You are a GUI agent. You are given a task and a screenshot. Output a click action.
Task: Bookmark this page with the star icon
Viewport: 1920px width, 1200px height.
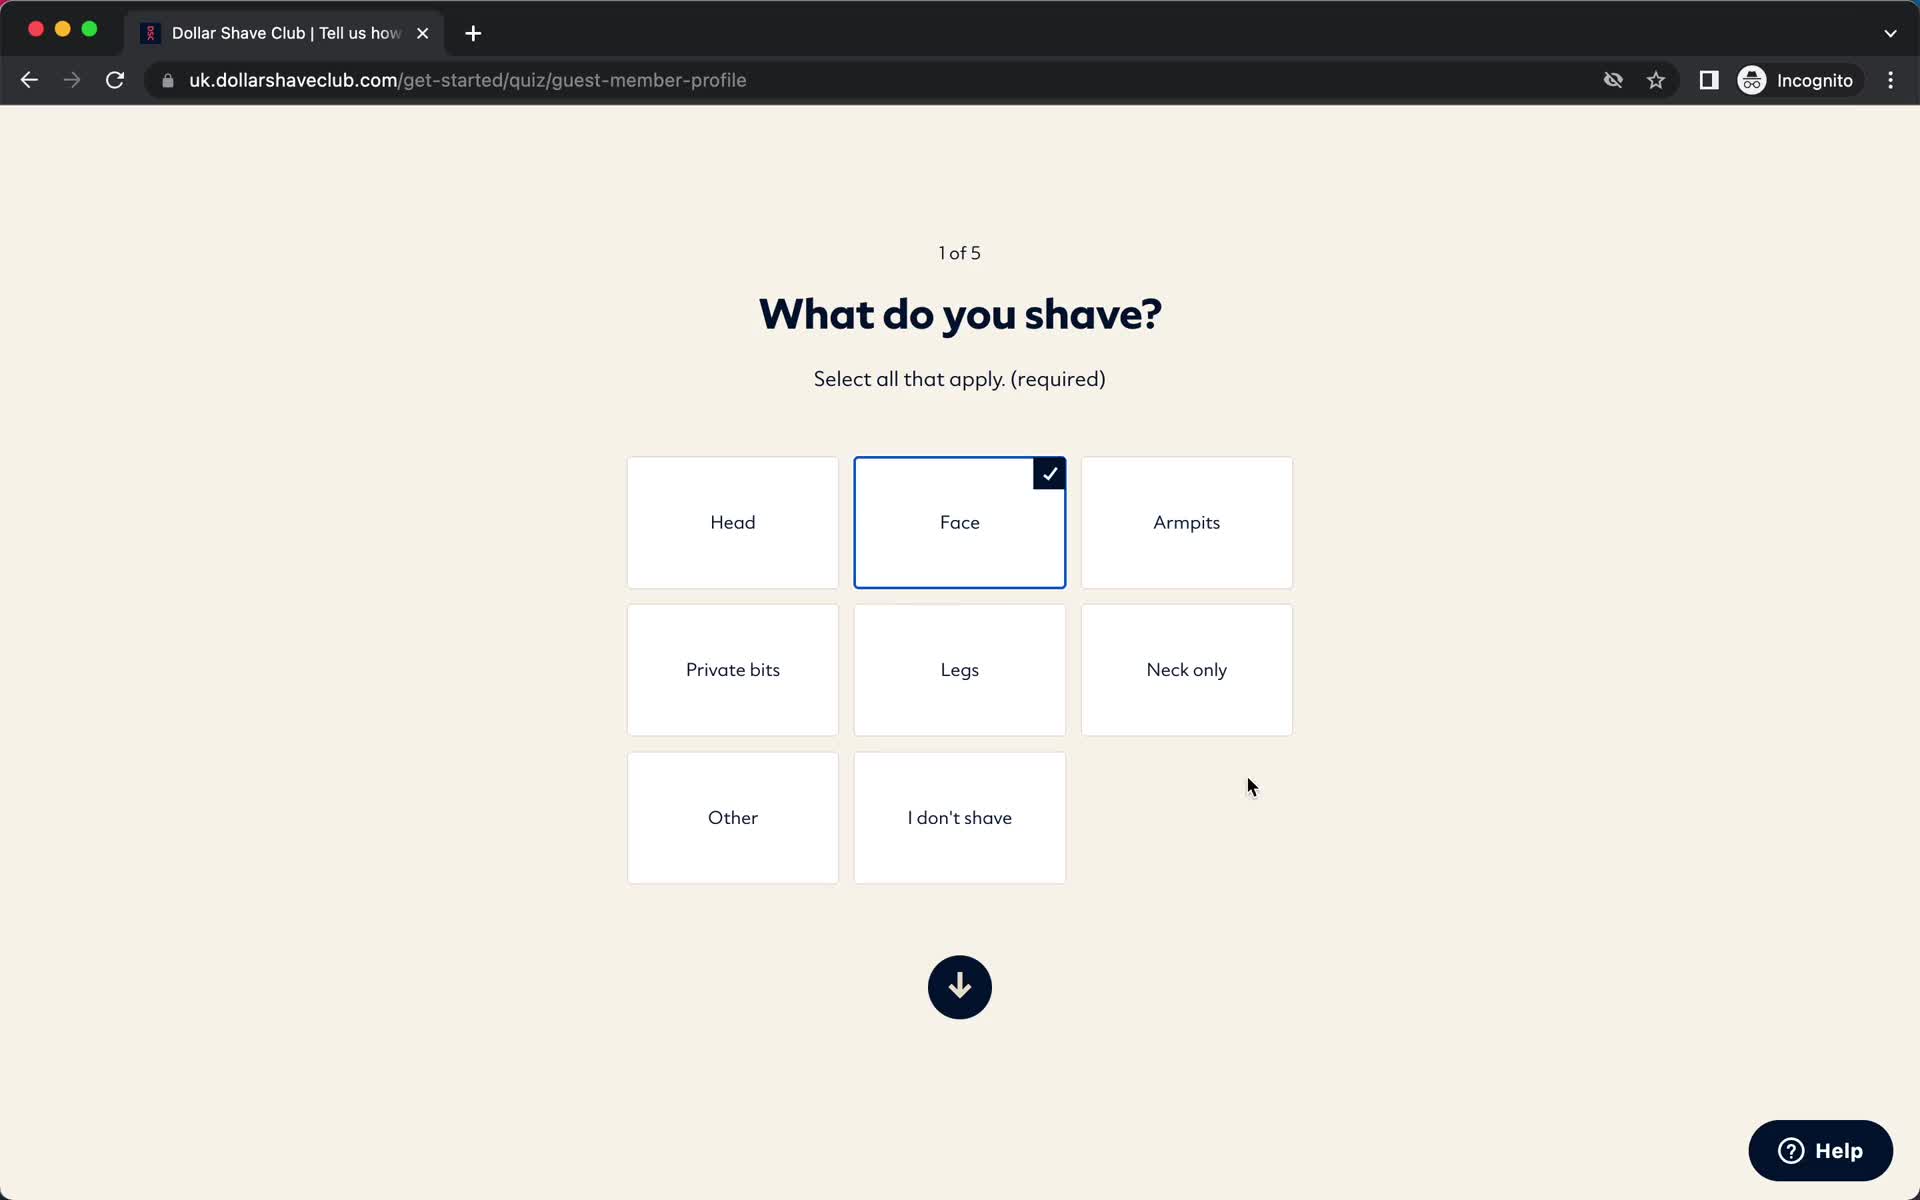point(1656,80)
